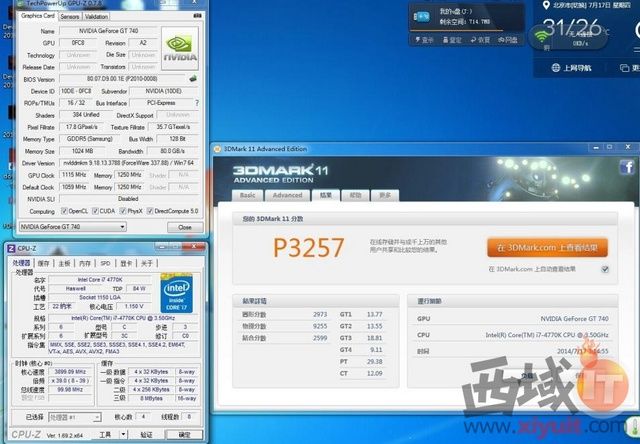Screen dimensions: 640x444
Task: Click the GPU Clock value 1115 MHz
Action: pos(74,175)
